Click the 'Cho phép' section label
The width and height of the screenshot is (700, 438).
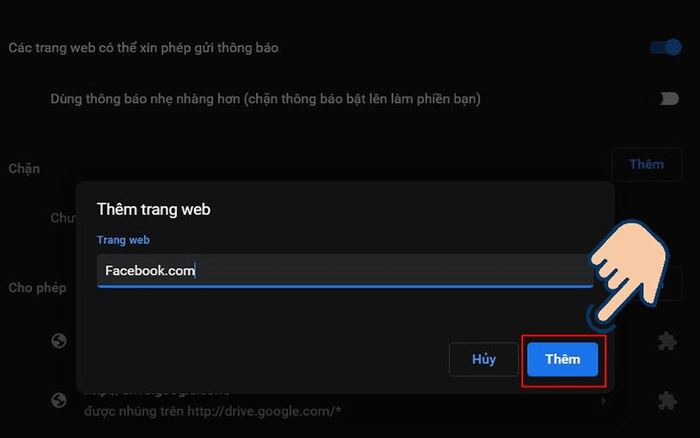click(x=38, y=288)
